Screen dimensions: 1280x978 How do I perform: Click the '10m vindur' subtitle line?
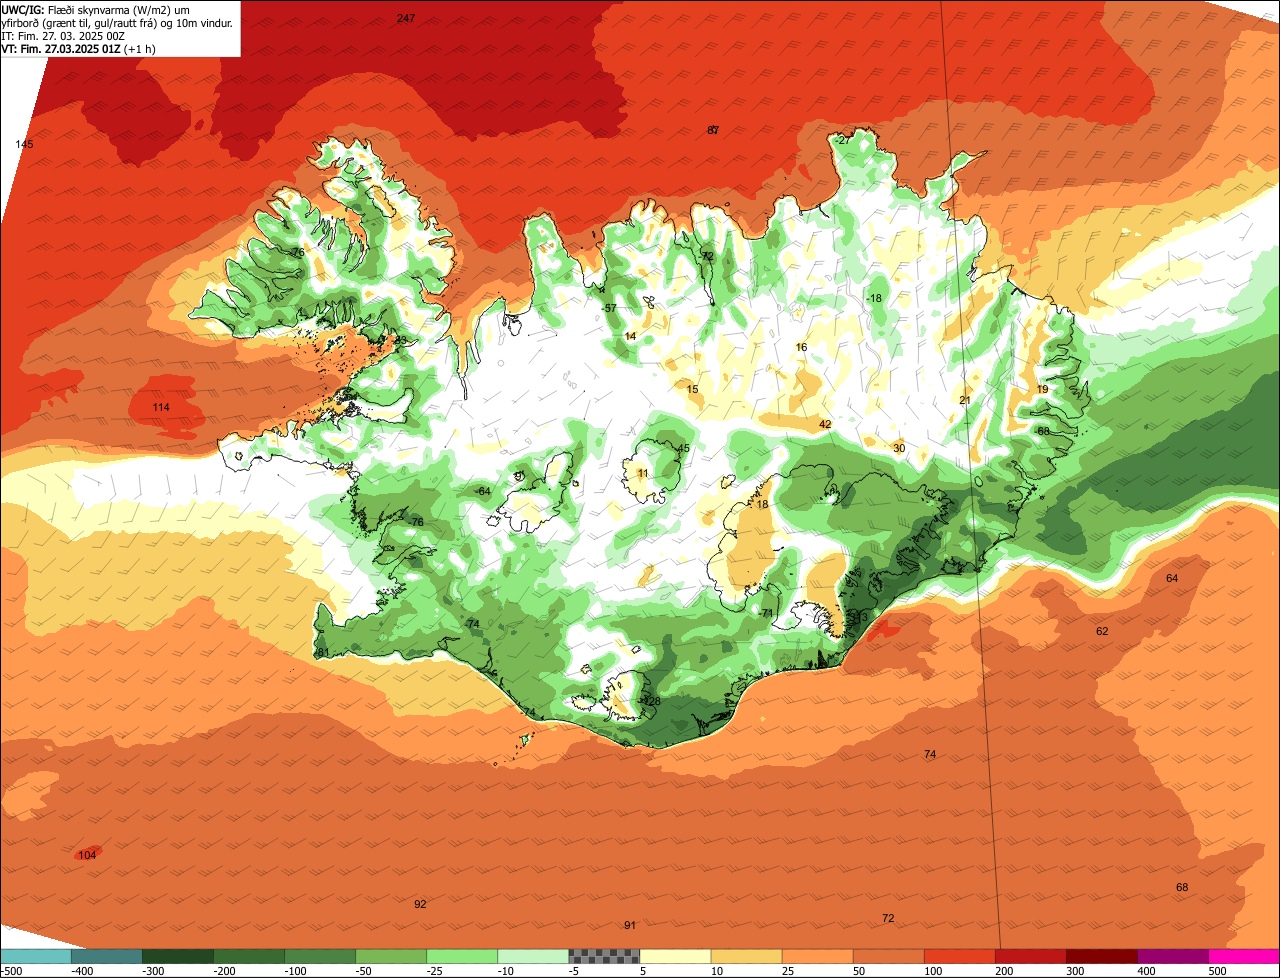click(117, 22)
